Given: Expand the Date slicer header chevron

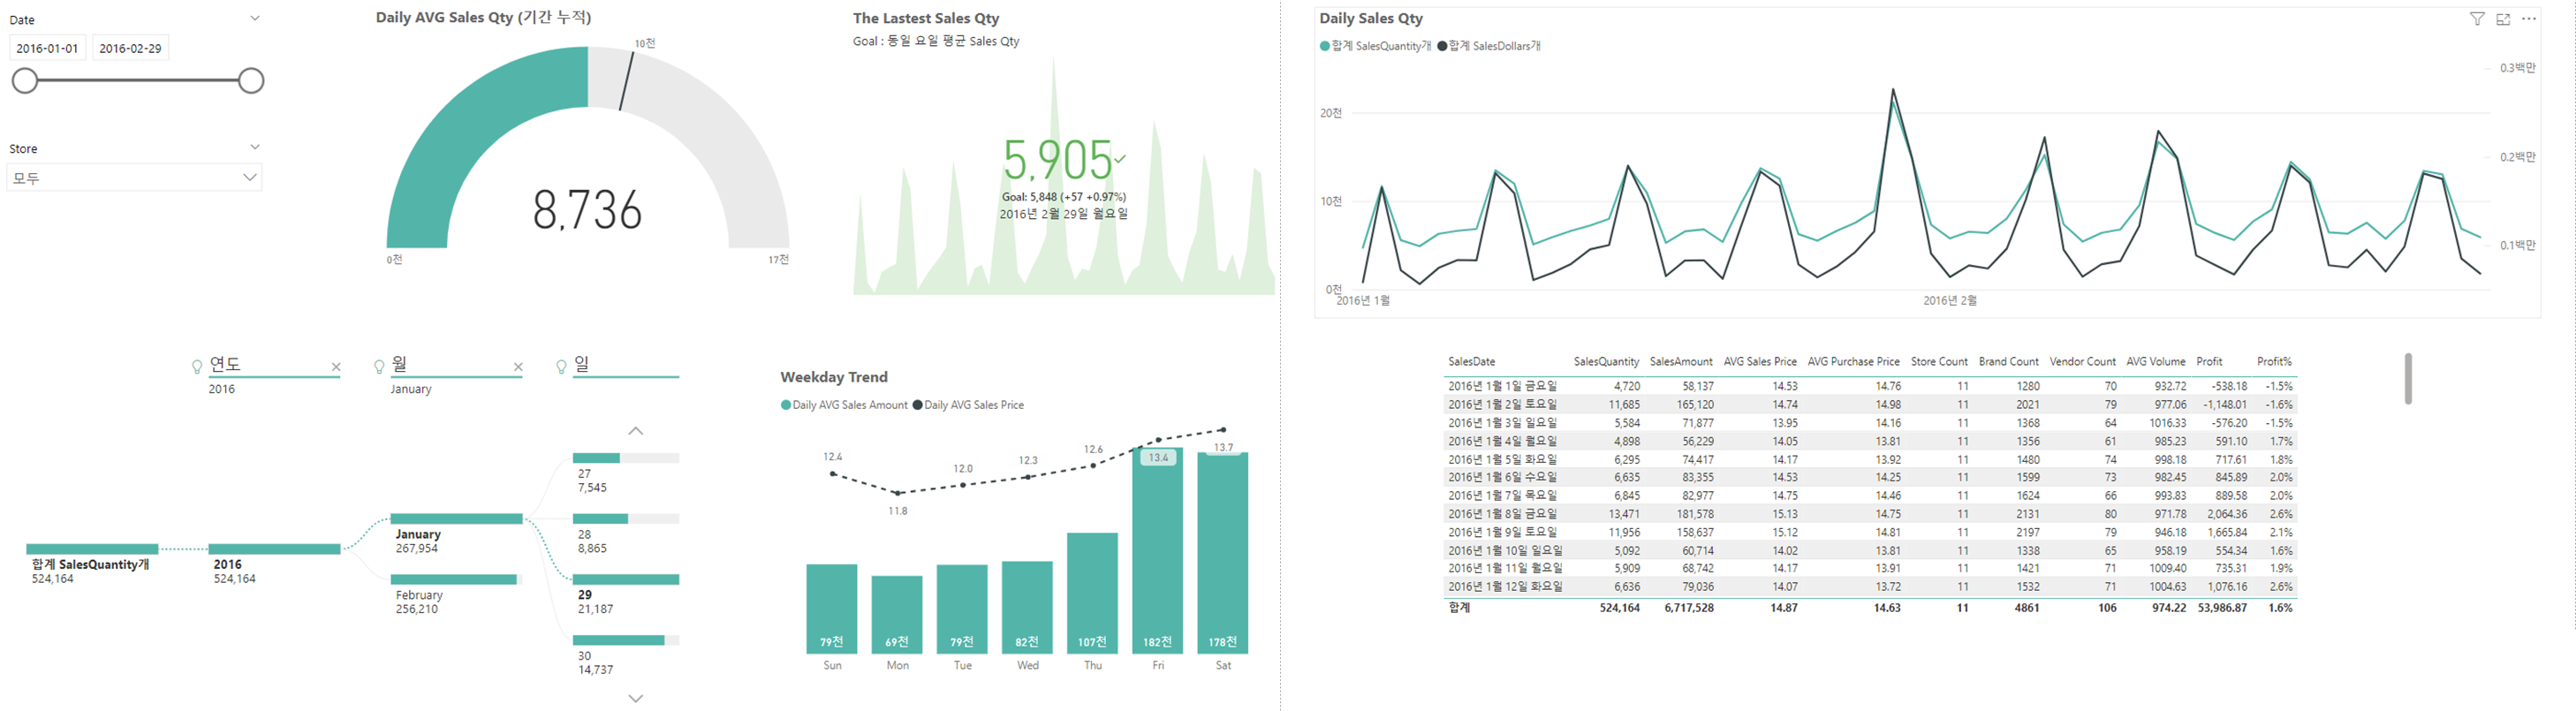Looking at the screenshot, I should (255, 18).
